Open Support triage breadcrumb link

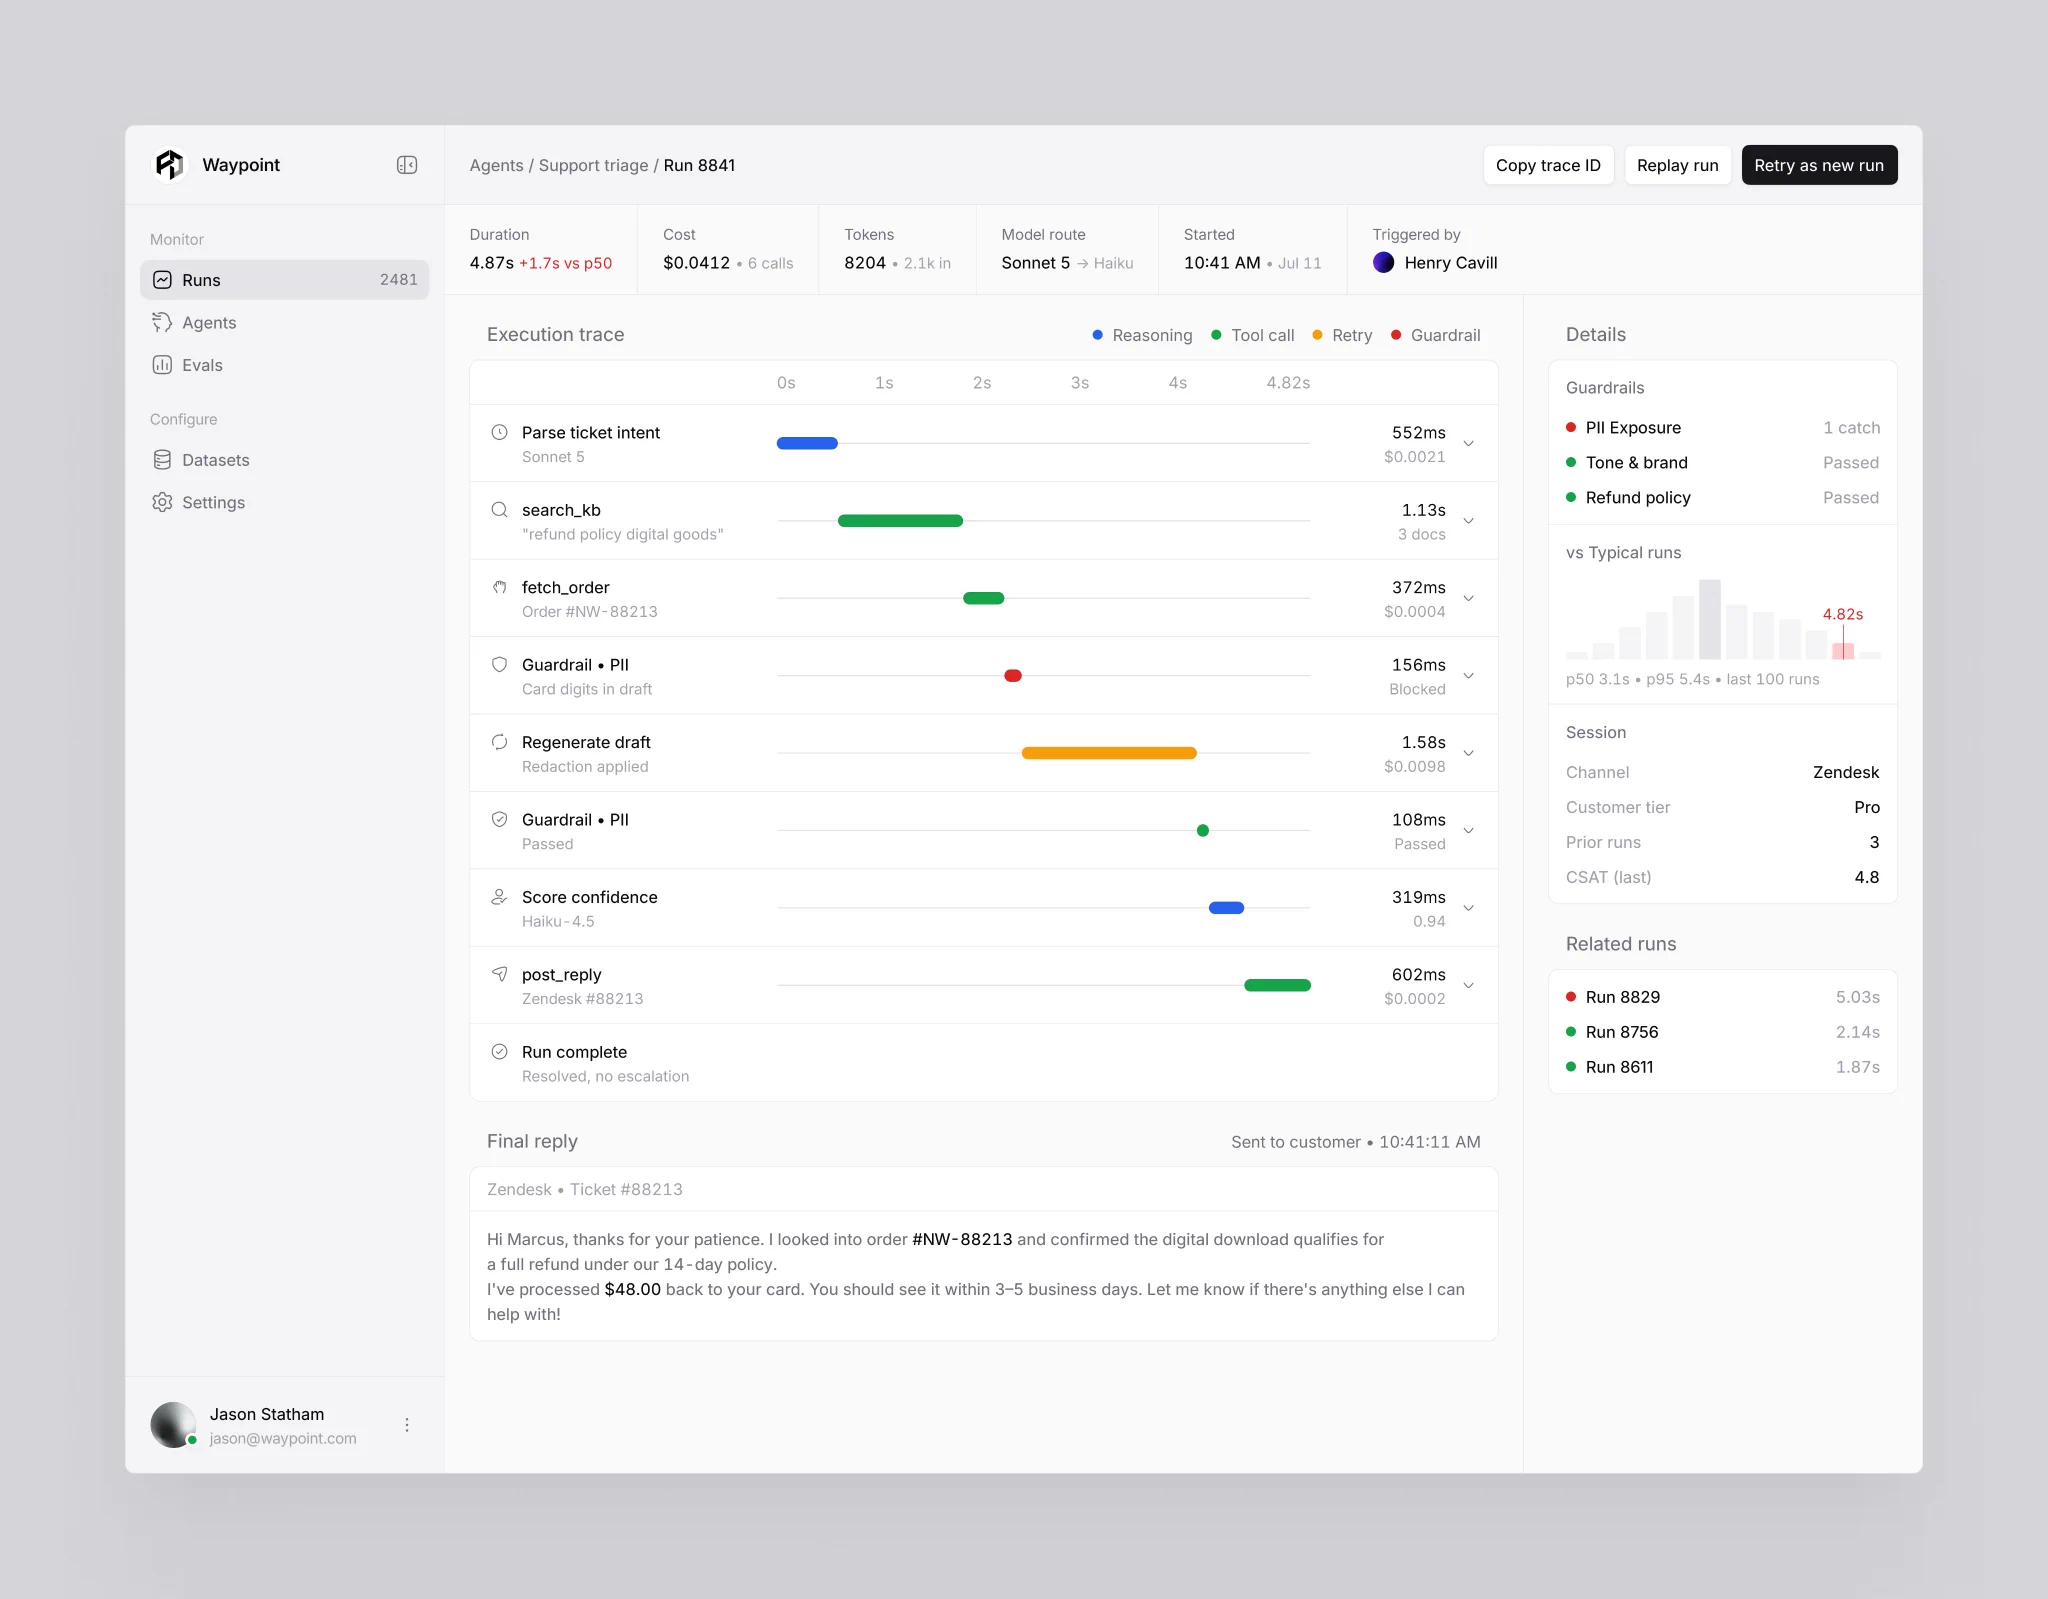pos(593,165)
